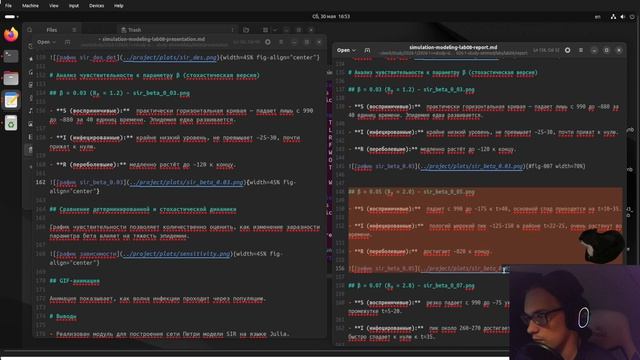
Task: Click 'β = 0.03' heading in presentation editor
Action: tap(120, 93)
